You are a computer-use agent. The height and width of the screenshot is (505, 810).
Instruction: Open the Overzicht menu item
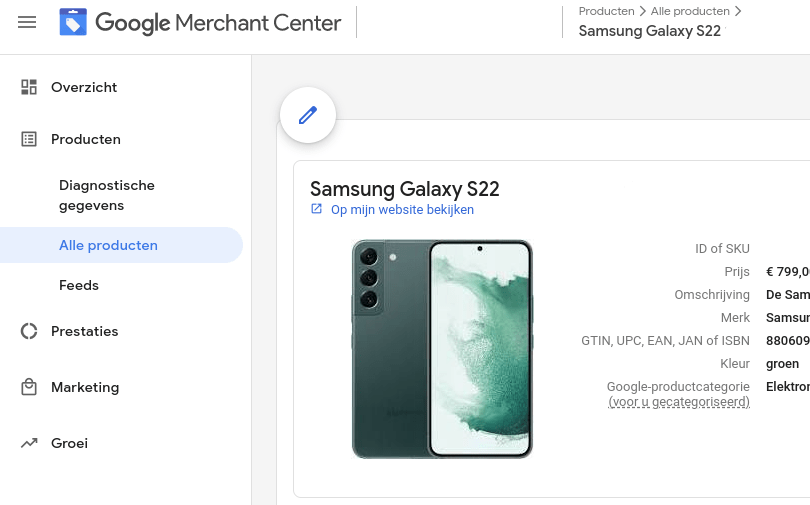click(84, 87)
